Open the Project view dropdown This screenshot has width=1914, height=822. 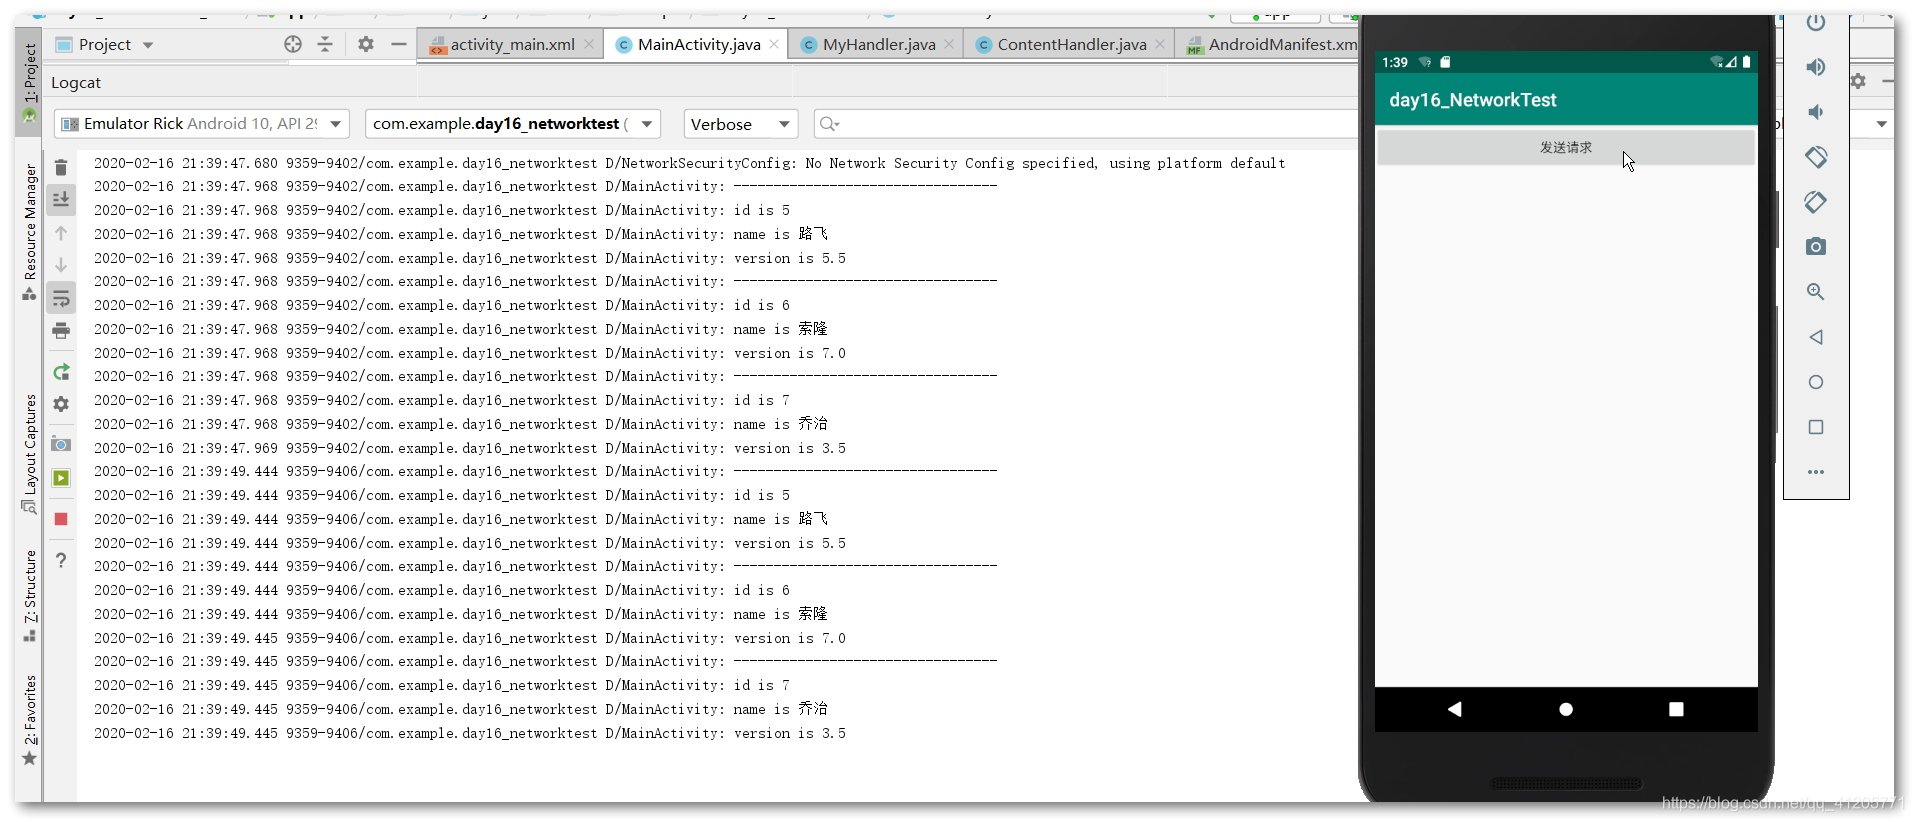tap(105, 44)
